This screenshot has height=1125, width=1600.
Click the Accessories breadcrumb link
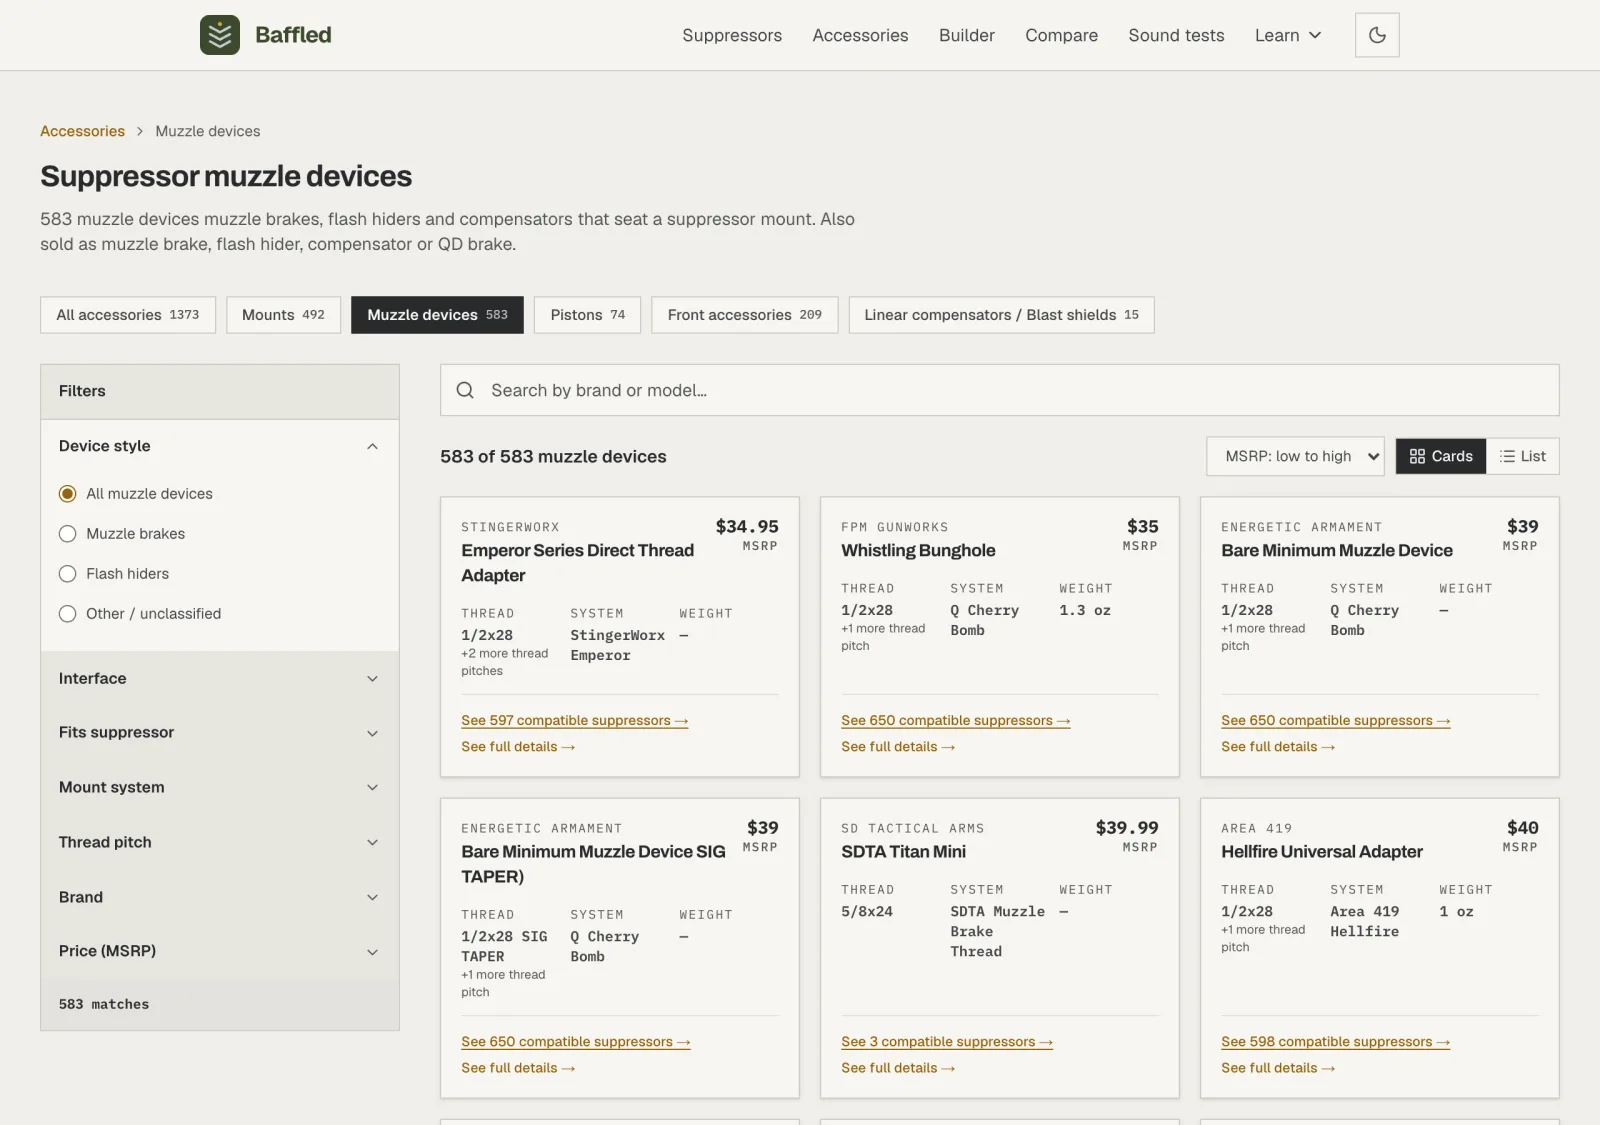tap(82, 131)
